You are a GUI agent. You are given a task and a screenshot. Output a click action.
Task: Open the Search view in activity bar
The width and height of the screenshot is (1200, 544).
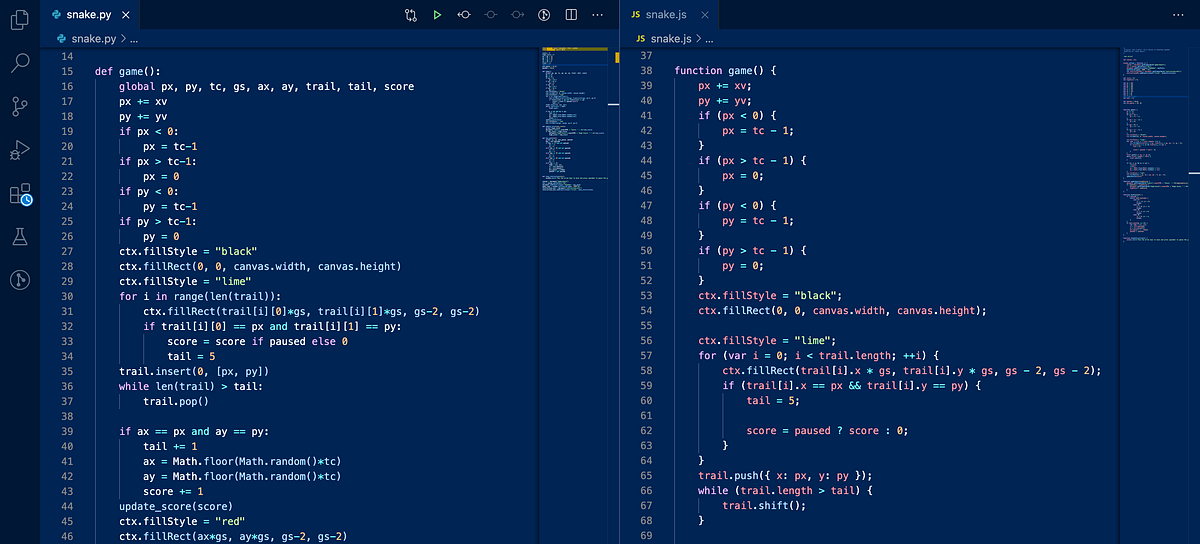point(20,63)
